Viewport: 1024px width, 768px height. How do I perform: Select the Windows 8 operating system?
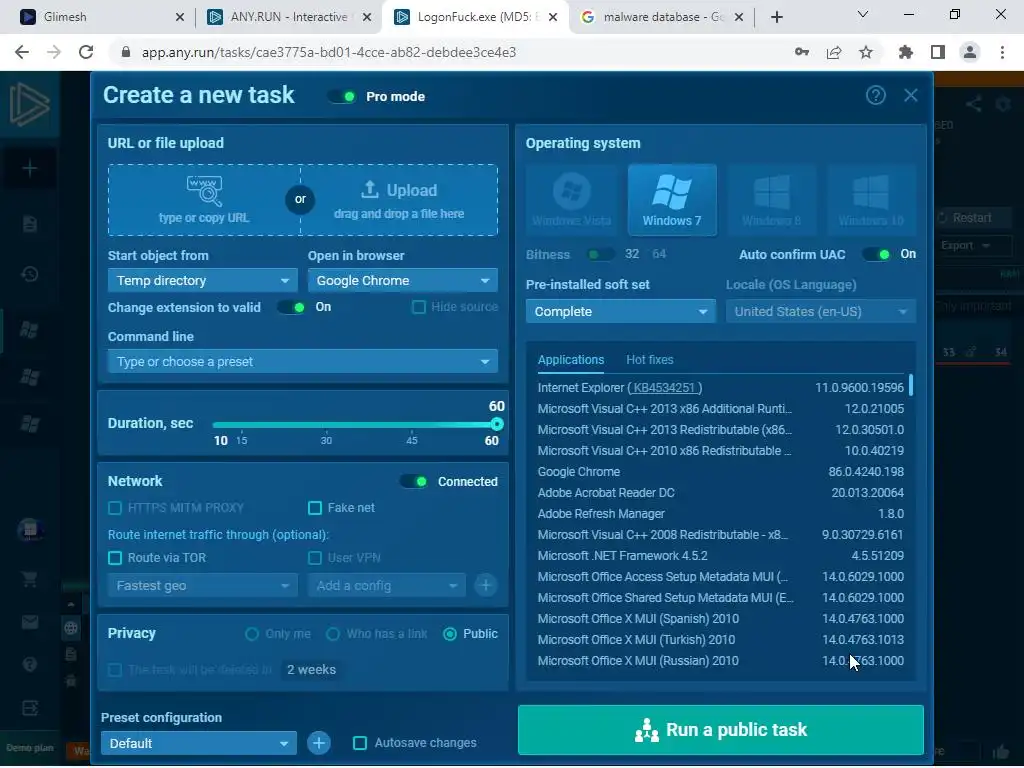point(771,200)
